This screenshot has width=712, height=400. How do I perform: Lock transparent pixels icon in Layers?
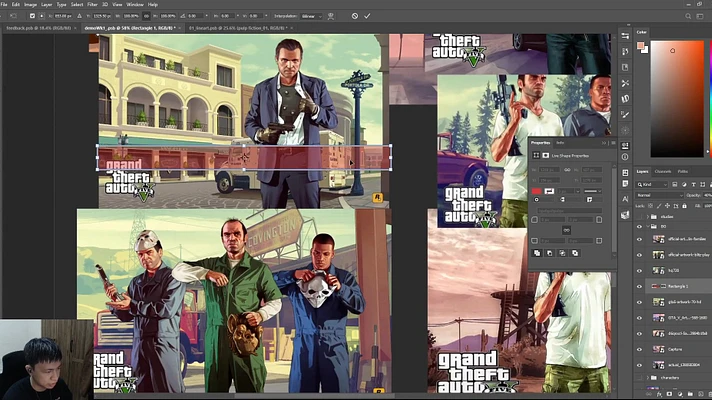[x=650, y=206]
